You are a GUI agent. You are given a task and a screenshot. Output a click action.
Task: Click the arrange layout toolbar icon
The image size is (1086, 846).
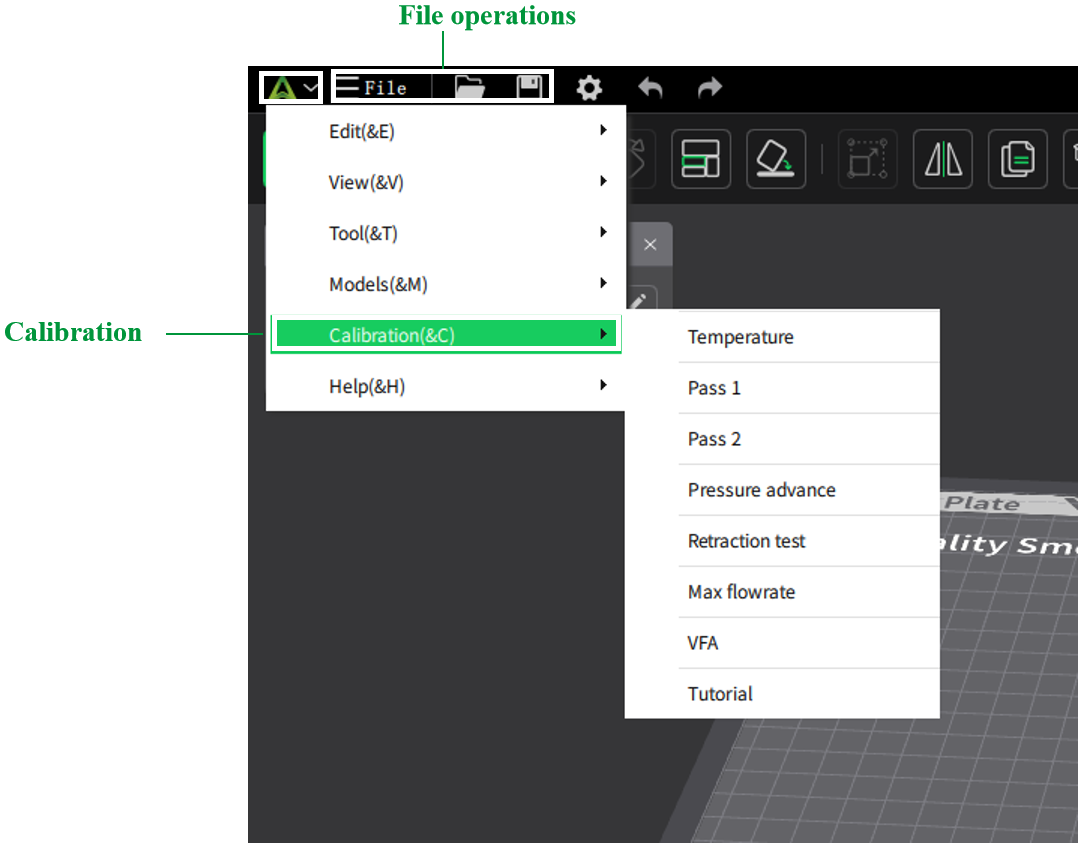click(x=700, y=159)
